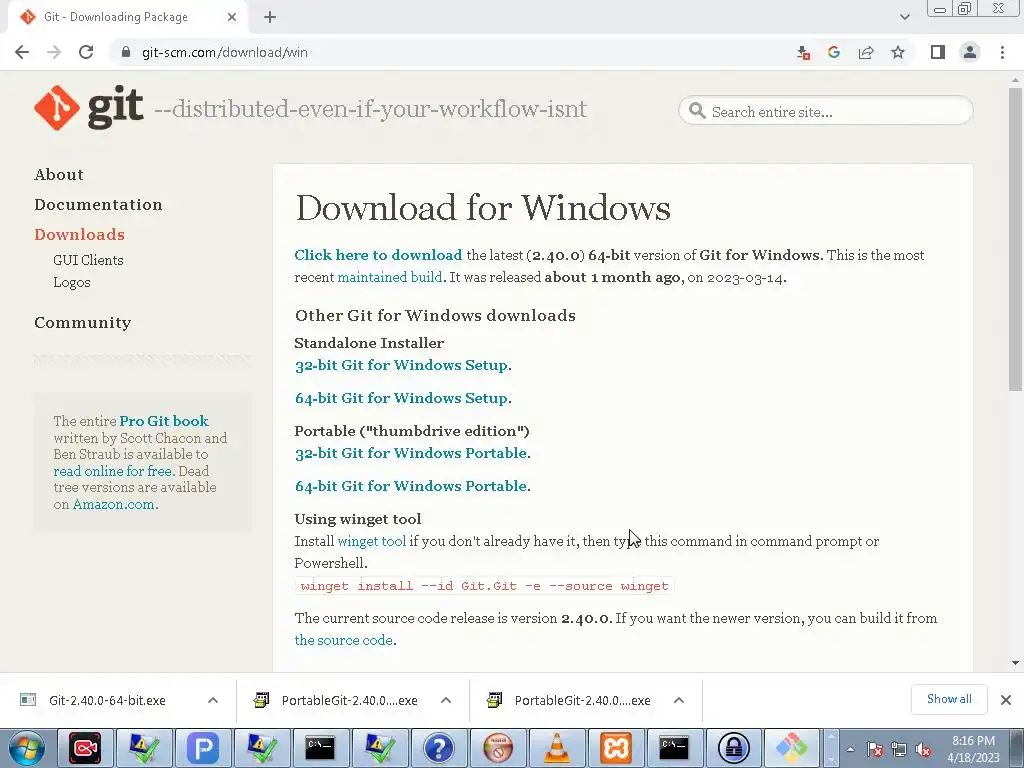Open the Amazon.com link
This screenshot has height=768, width=1024.
coord(114,504)
